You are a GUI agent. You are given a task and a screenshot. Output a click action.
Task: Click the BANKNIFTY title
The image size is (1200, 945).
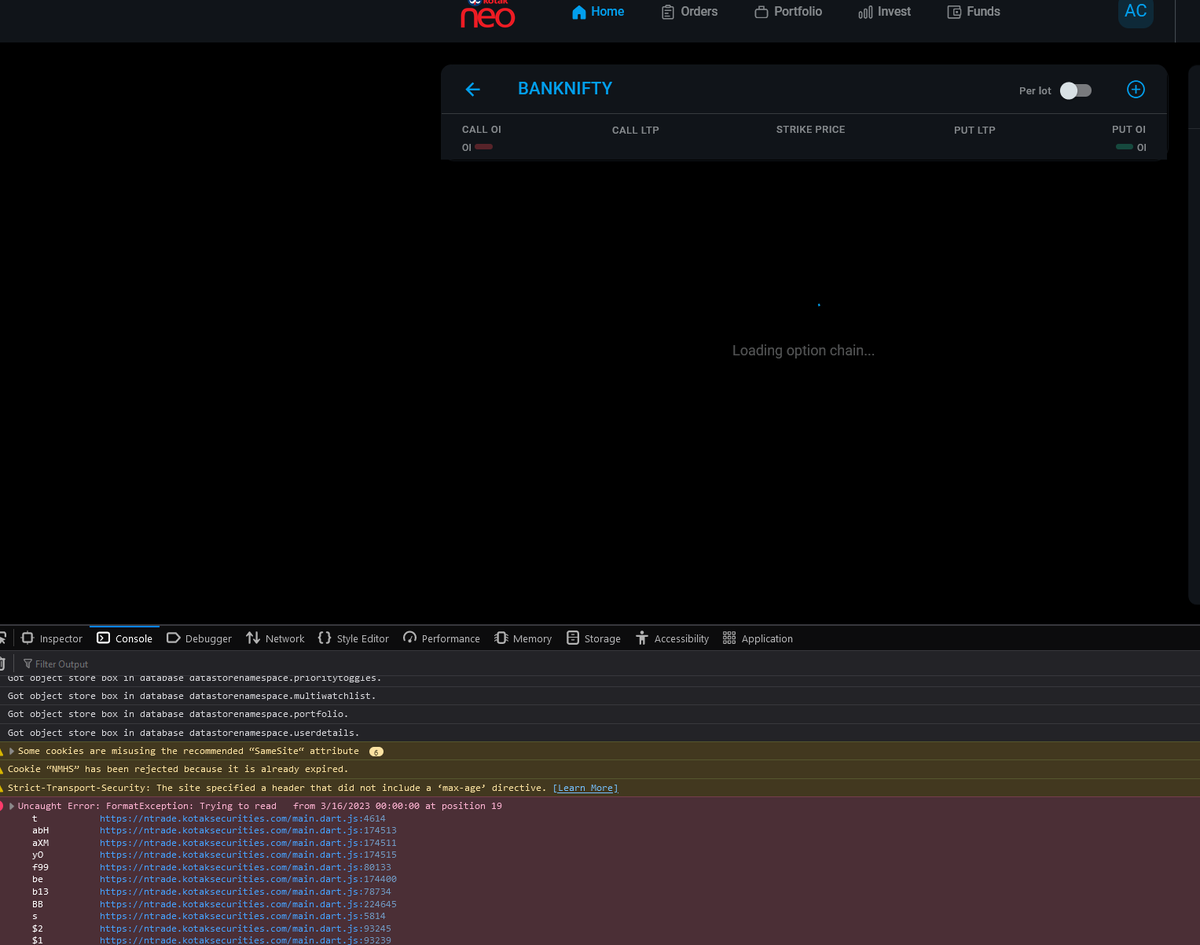click(x=565, y=88)
